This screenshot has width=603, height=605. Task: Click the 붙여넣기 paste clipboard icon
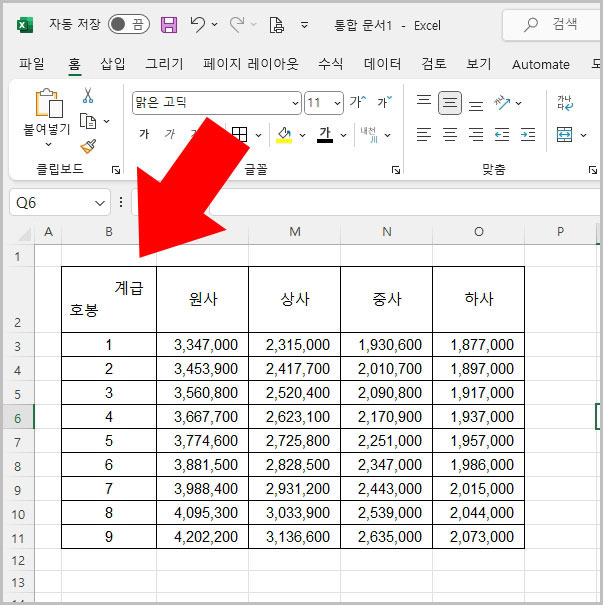49,103
